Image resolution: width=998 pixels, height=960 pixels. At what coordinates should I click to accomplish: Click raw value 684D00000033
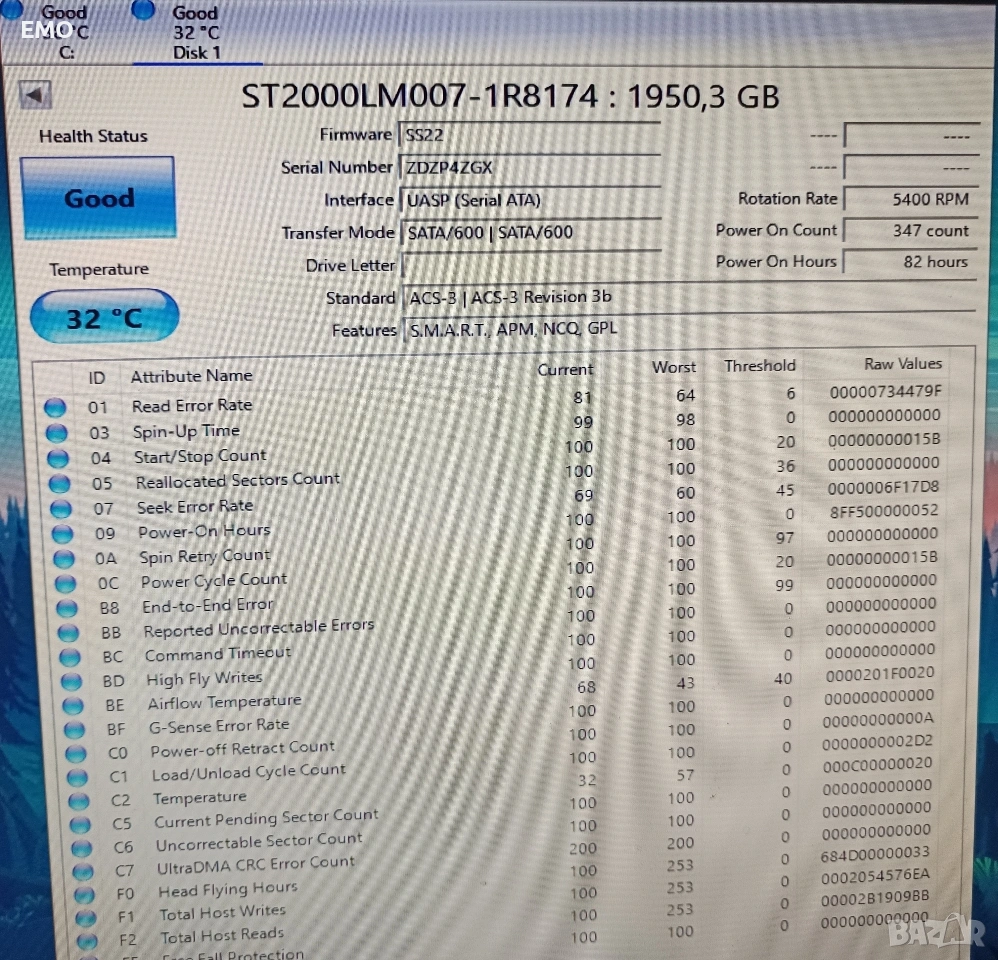pos(875,854)
